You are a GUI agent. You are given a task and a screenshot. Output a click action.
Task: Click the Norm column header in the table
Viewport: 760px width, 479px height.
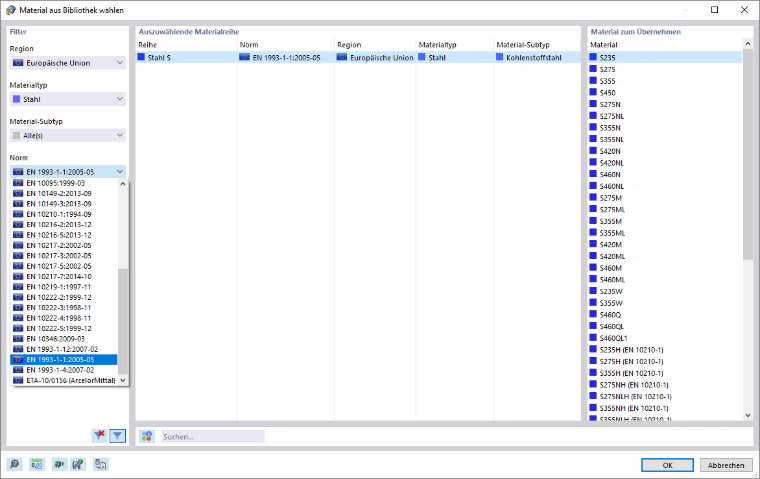[x=285, y=45]
